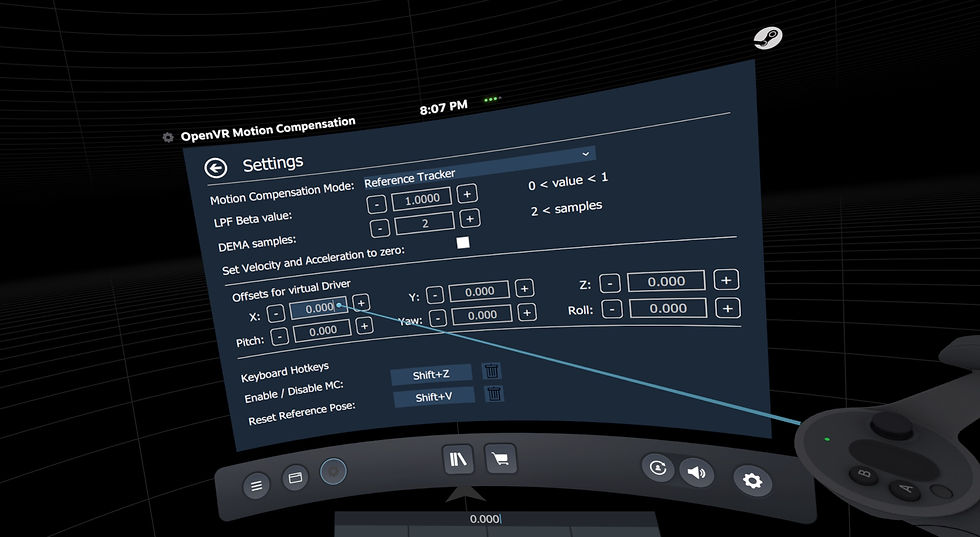Select the OpenVR Motion Compensation overlay icon

pyautogui.click(x=333, y=471)
